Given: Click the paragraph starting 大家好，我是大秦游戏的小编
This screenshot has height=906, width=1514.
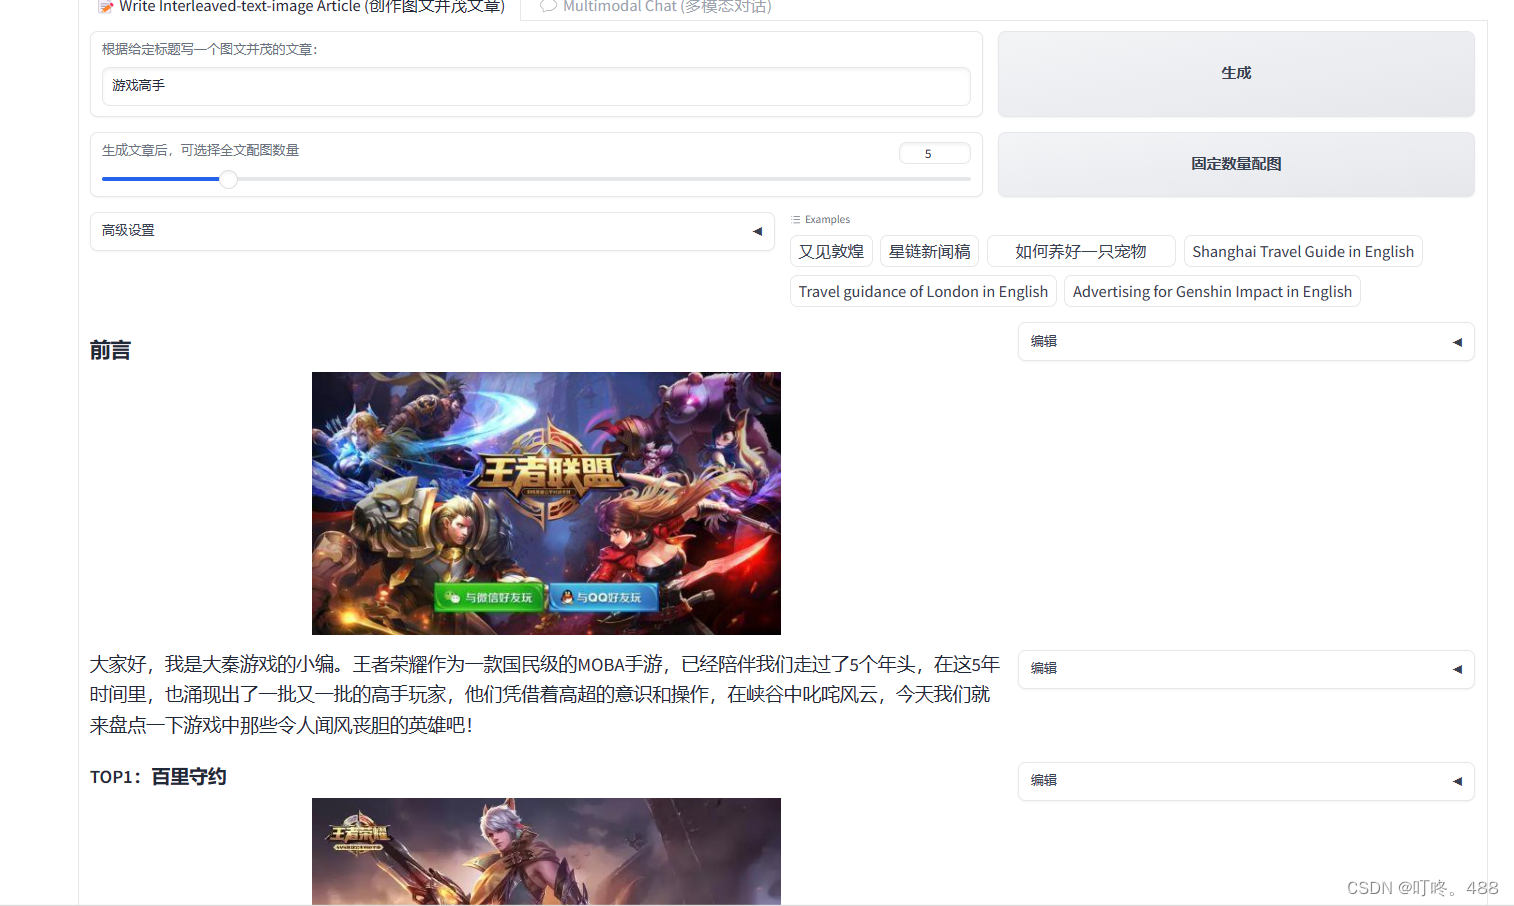Looking at the screenshot, I should [x=545, y=695].
